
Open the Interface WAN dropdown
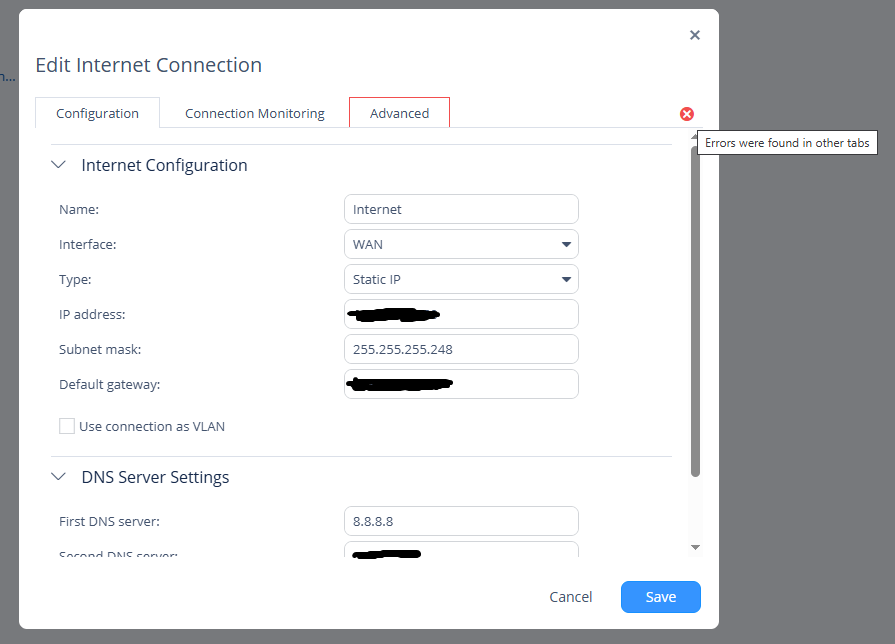(x=461, y=244)
